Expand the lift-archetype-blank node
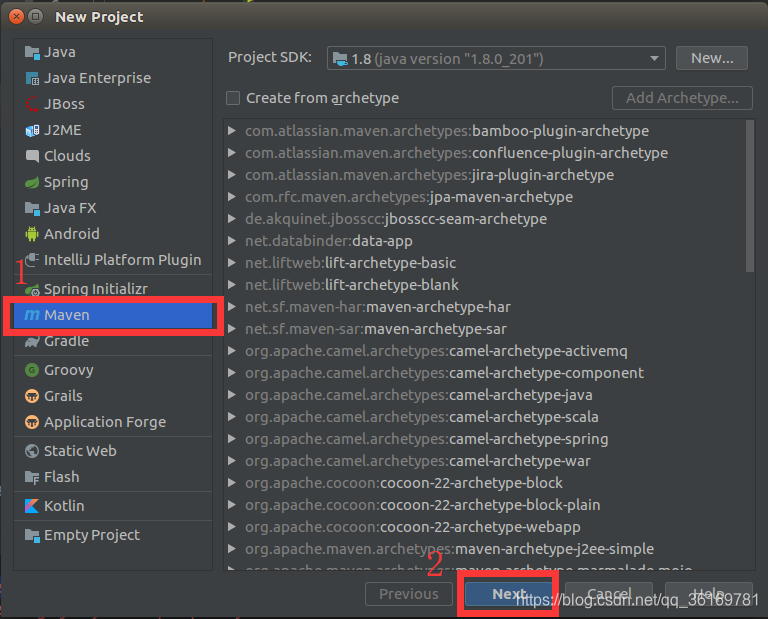Viewport: 768px width, 619px height. 232,285
